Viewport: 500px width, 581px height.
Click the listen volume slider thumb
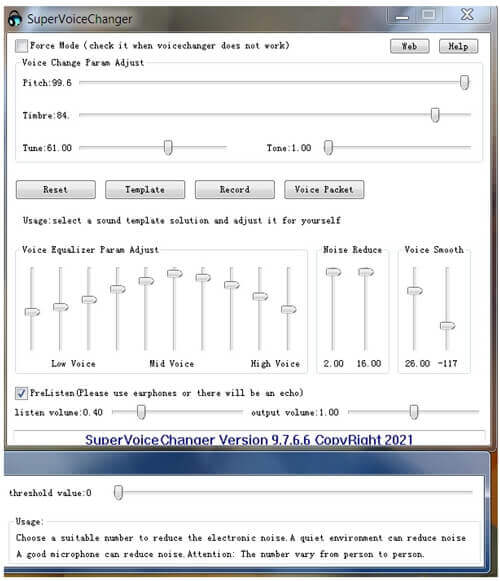click(141, 412)
